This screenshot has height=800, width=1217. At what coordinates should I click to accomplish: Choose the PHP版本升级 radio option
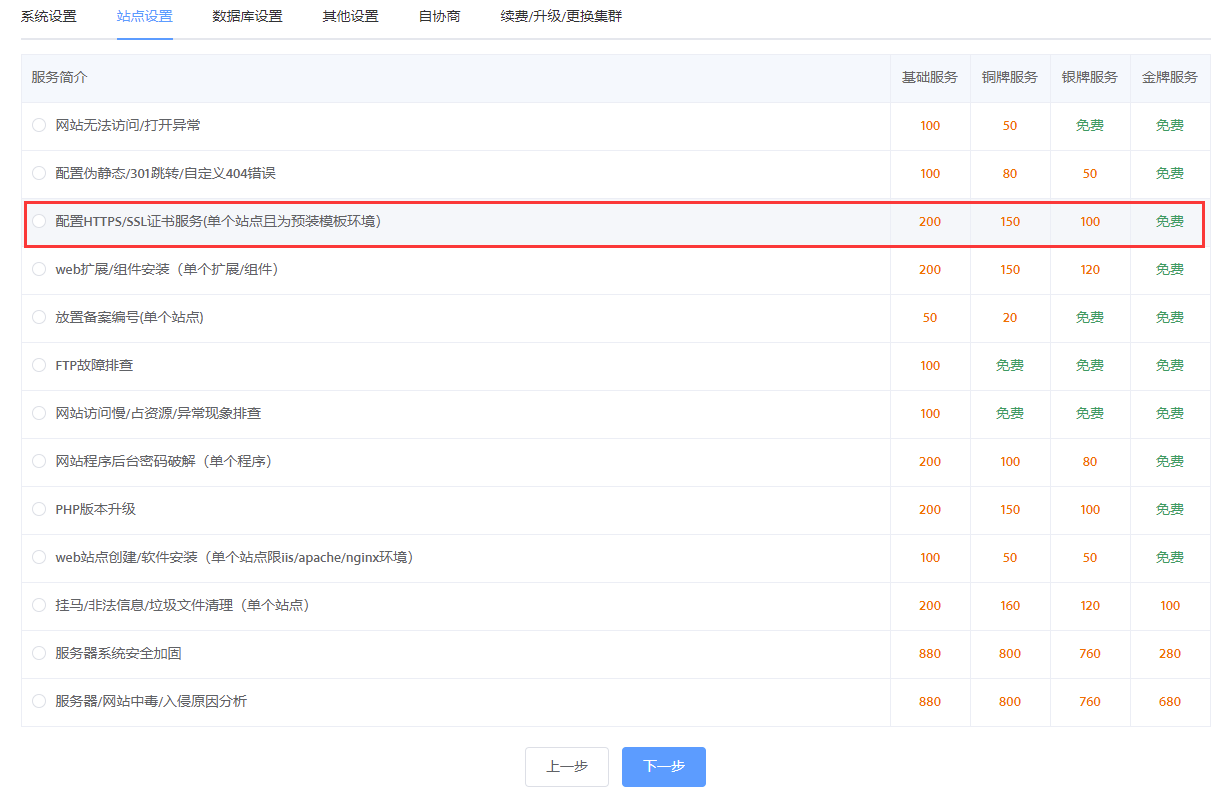[39, 509]
